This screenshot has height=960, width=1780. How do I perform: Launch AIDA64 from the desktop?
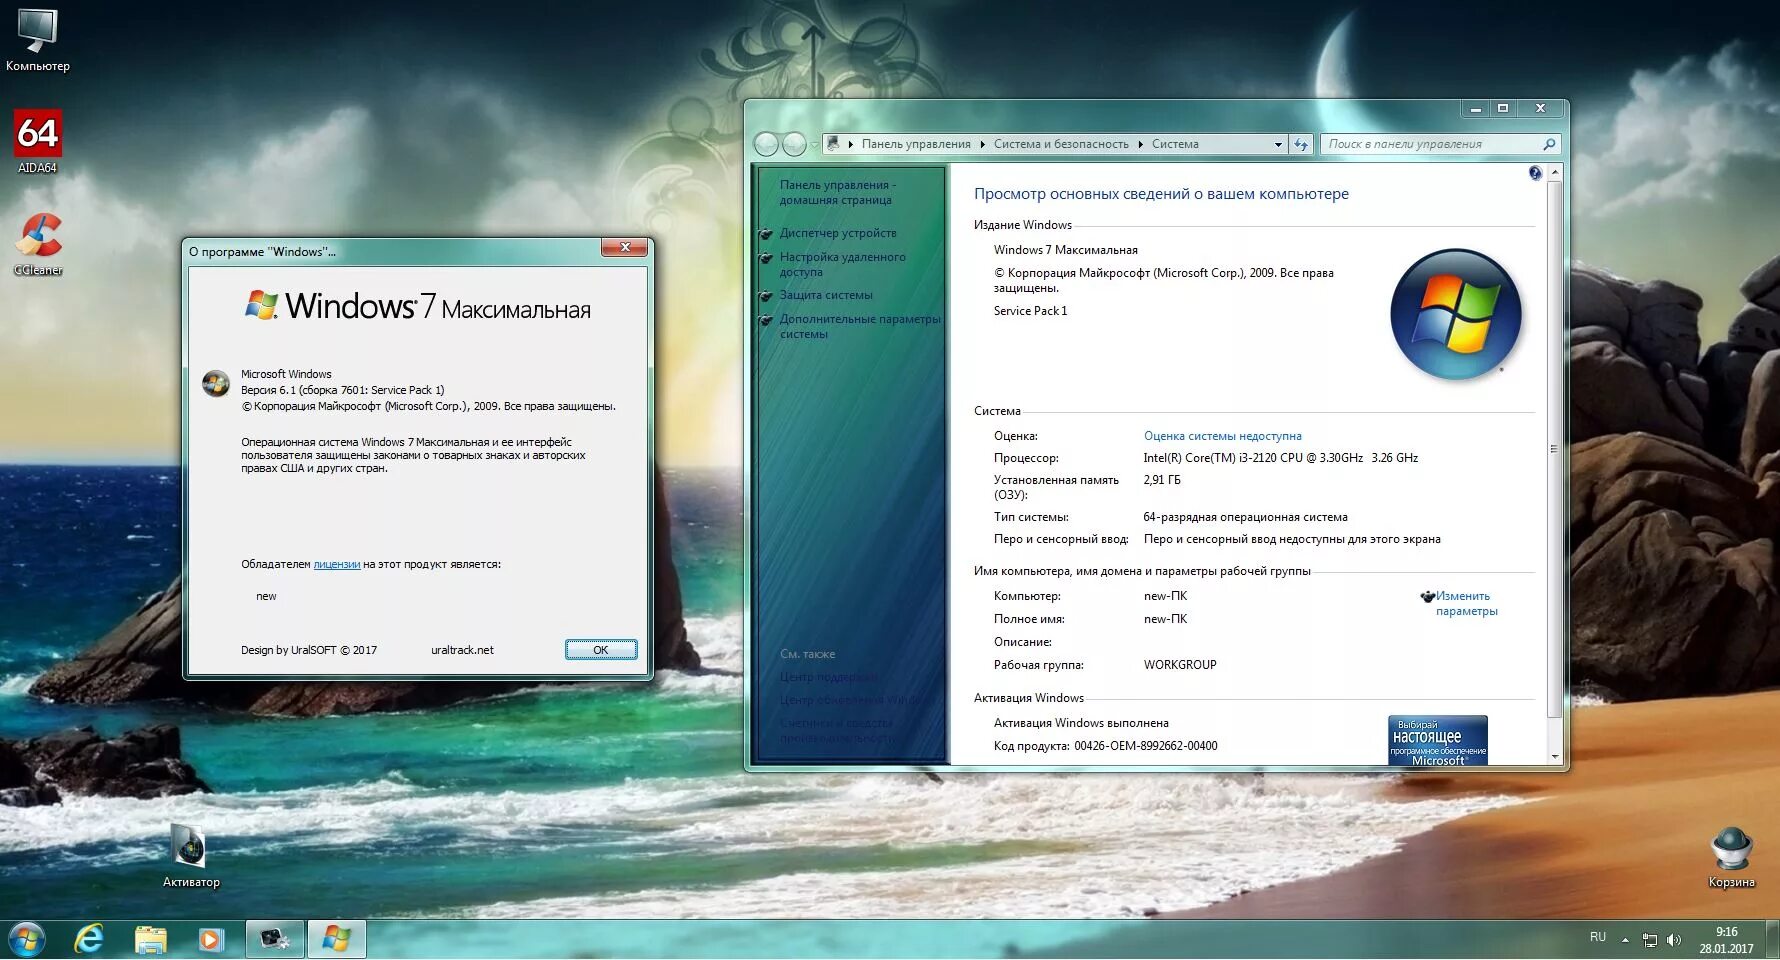tap(38, 141)
